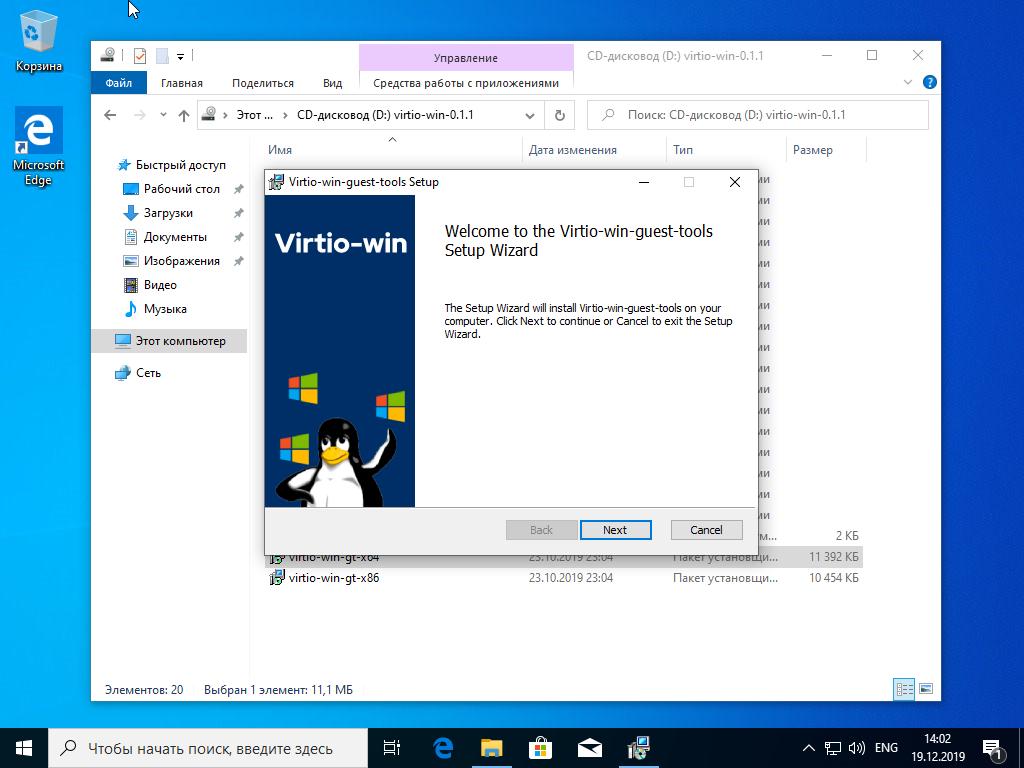Open Task View on the taskbar
The width and height of the screenshot is (1024, 768).
click(x=392, y=747)
